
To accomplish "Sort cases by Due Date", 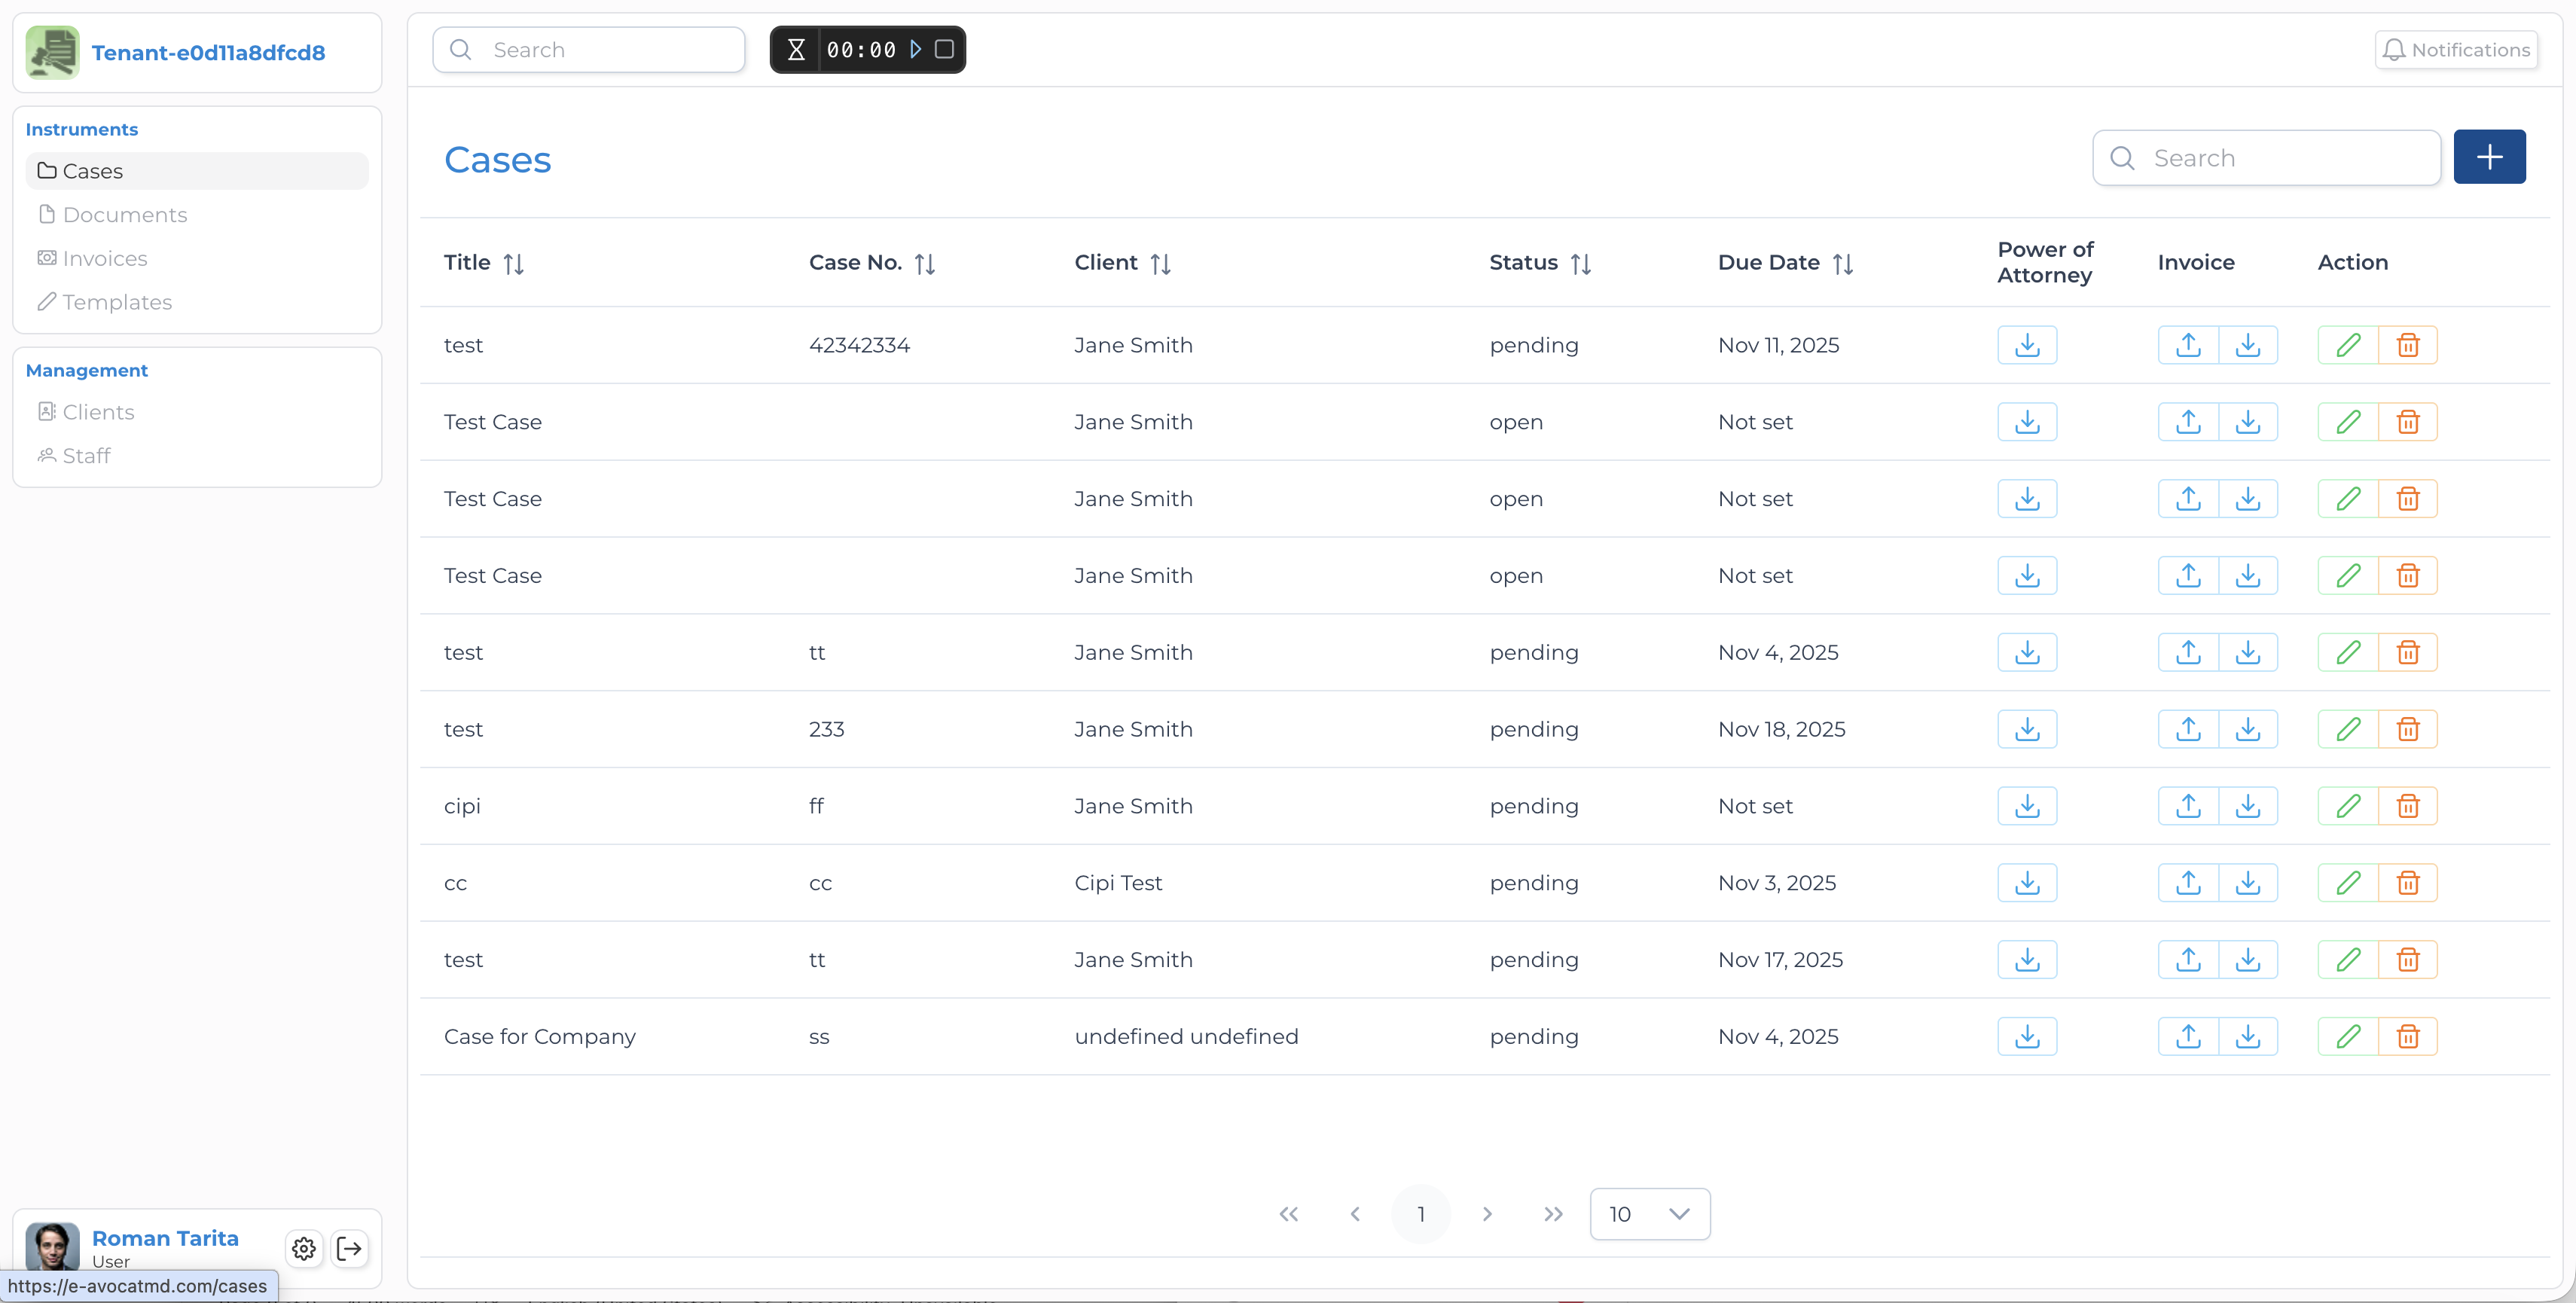I will [1842, 263].
